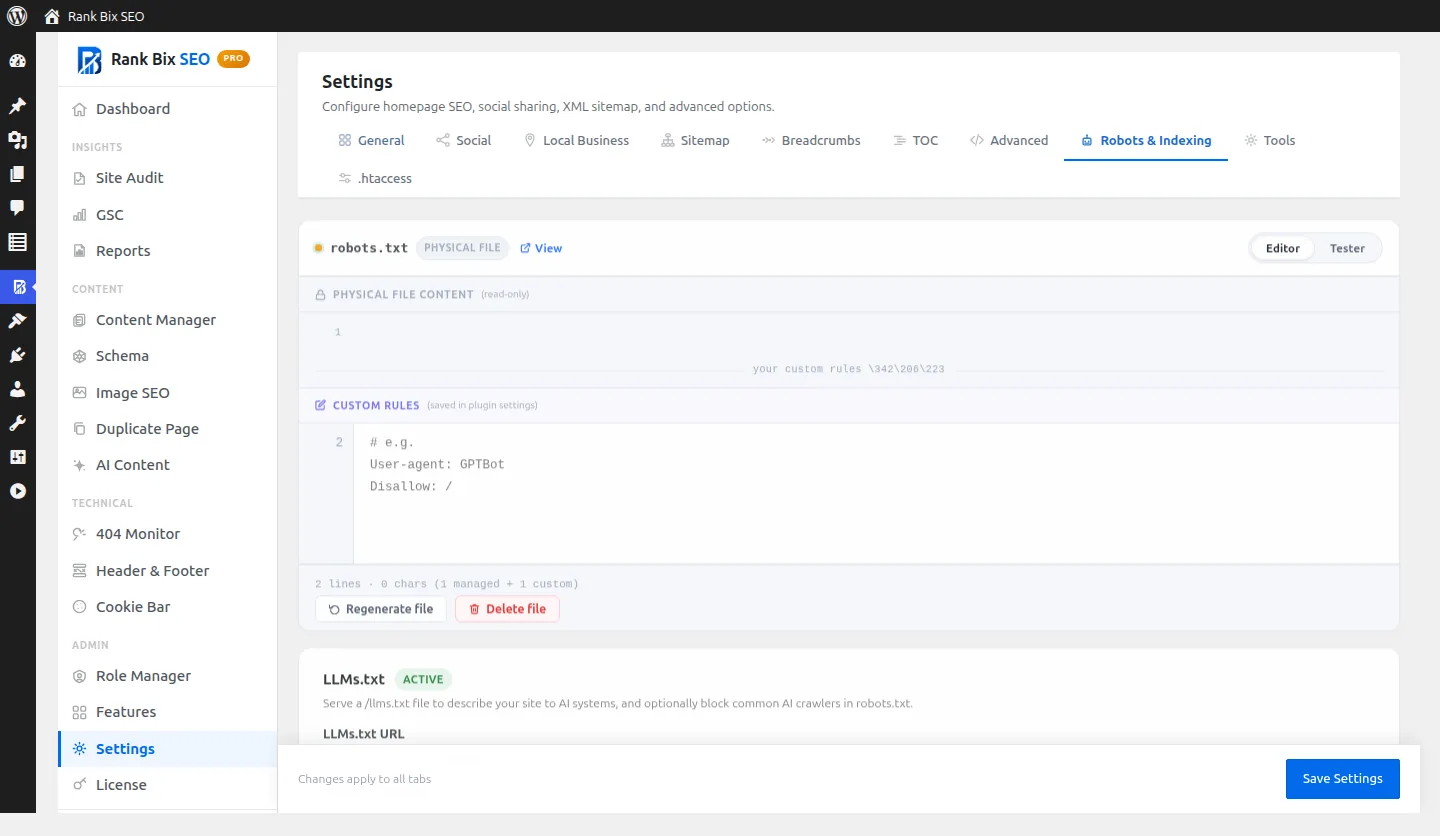
Task: Open GSC in the plugin menu
Action: (x=167, y=215)
